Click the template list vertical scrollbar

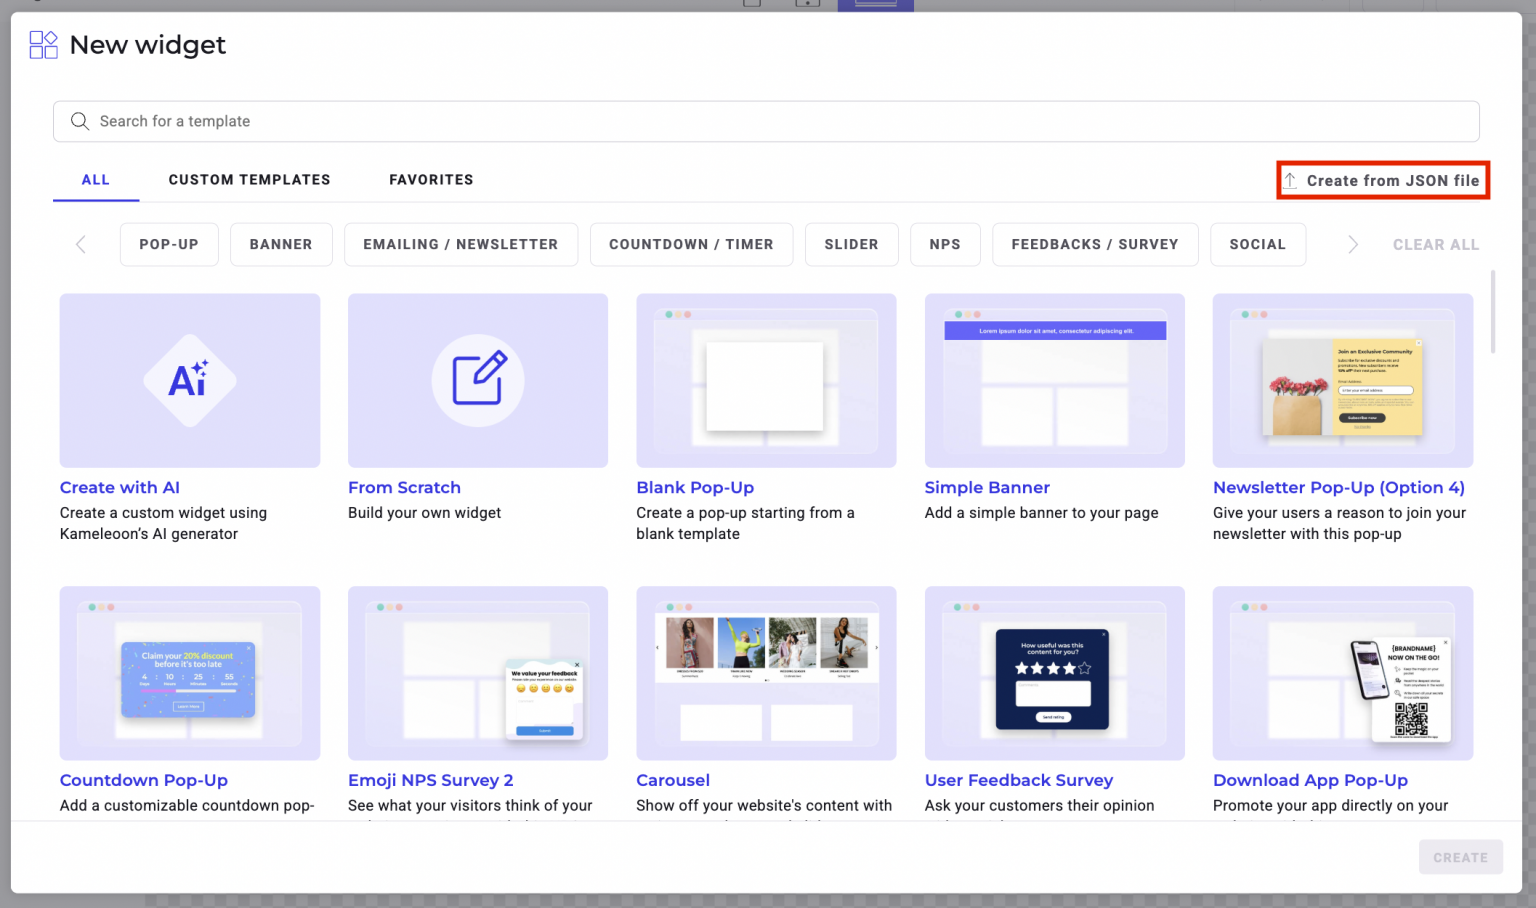[1493, 312]
